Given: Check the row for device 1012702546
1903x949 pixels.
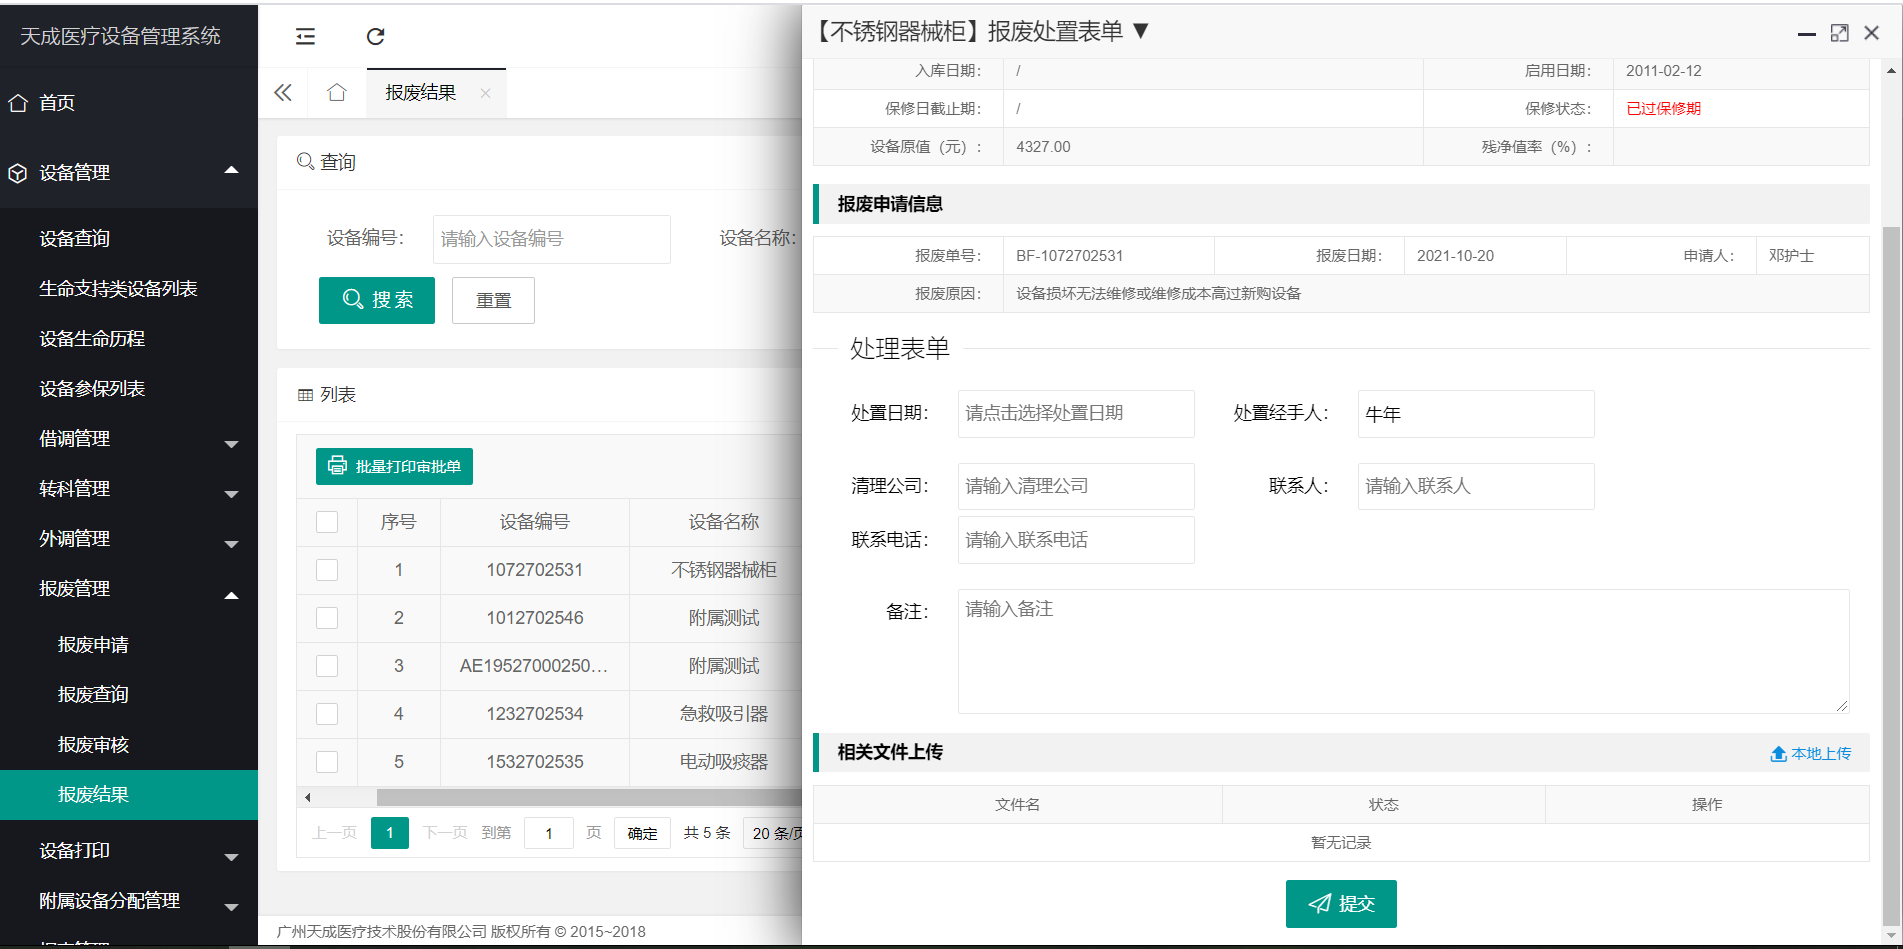Looking at the screenshot, I should (x=327, y=618).
